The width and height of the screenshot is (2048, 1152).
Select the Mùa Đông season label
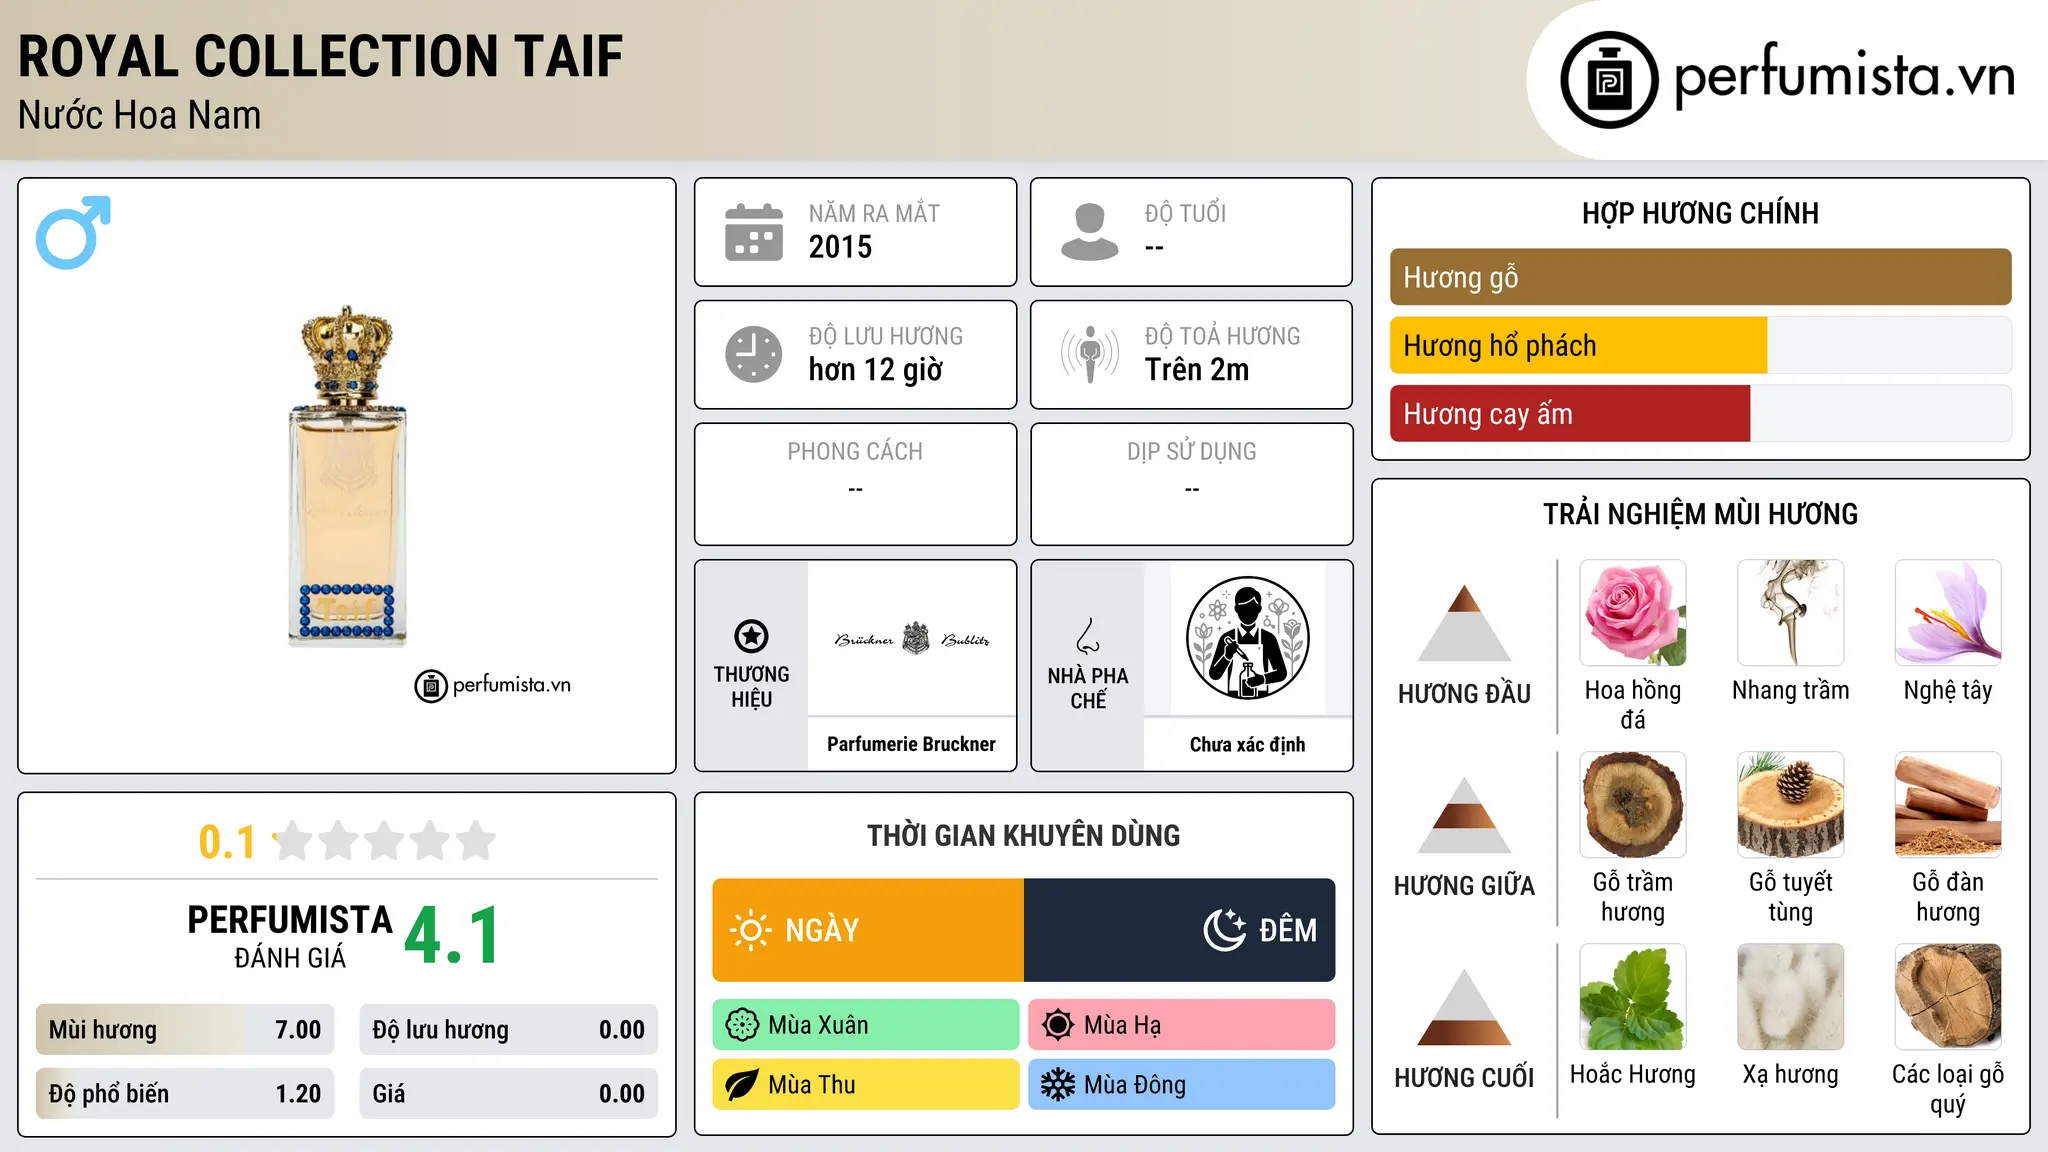1182,1085
